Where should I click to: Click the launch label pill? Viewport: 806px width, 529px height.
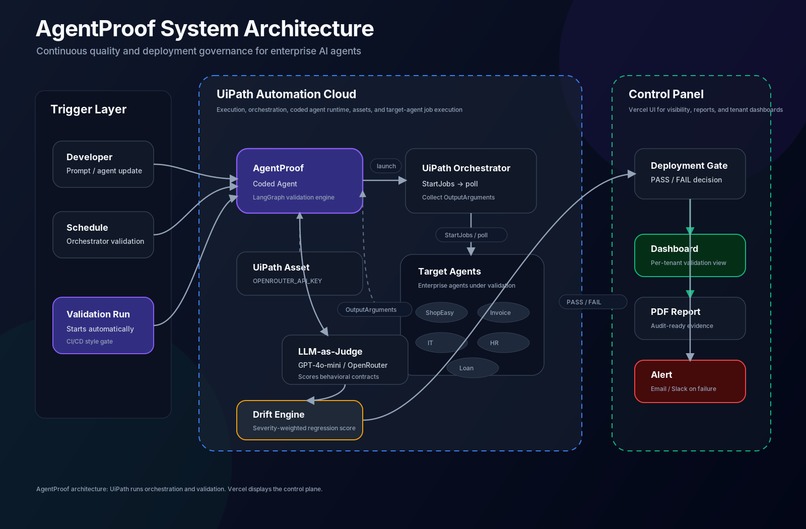point(386,166)
